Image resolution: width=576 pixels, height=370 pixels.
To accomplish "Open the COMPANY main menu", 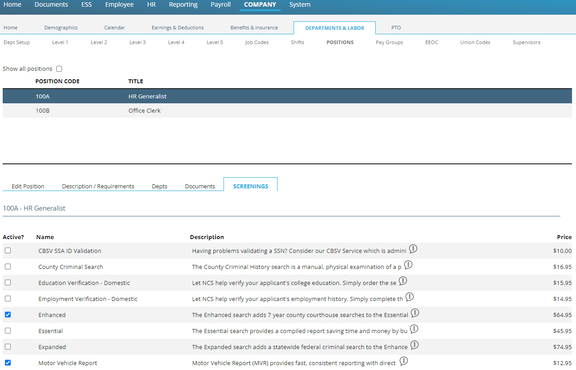I will (260, 5).
